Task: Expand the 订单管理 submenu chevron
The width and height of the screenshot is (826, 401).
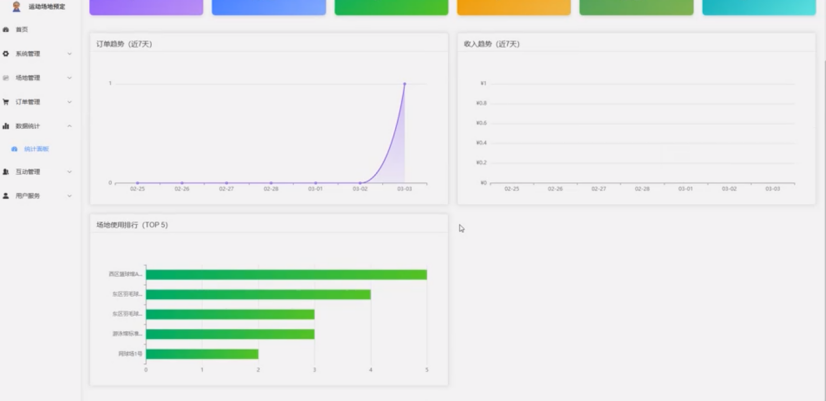Action: [x=70, y=102]
